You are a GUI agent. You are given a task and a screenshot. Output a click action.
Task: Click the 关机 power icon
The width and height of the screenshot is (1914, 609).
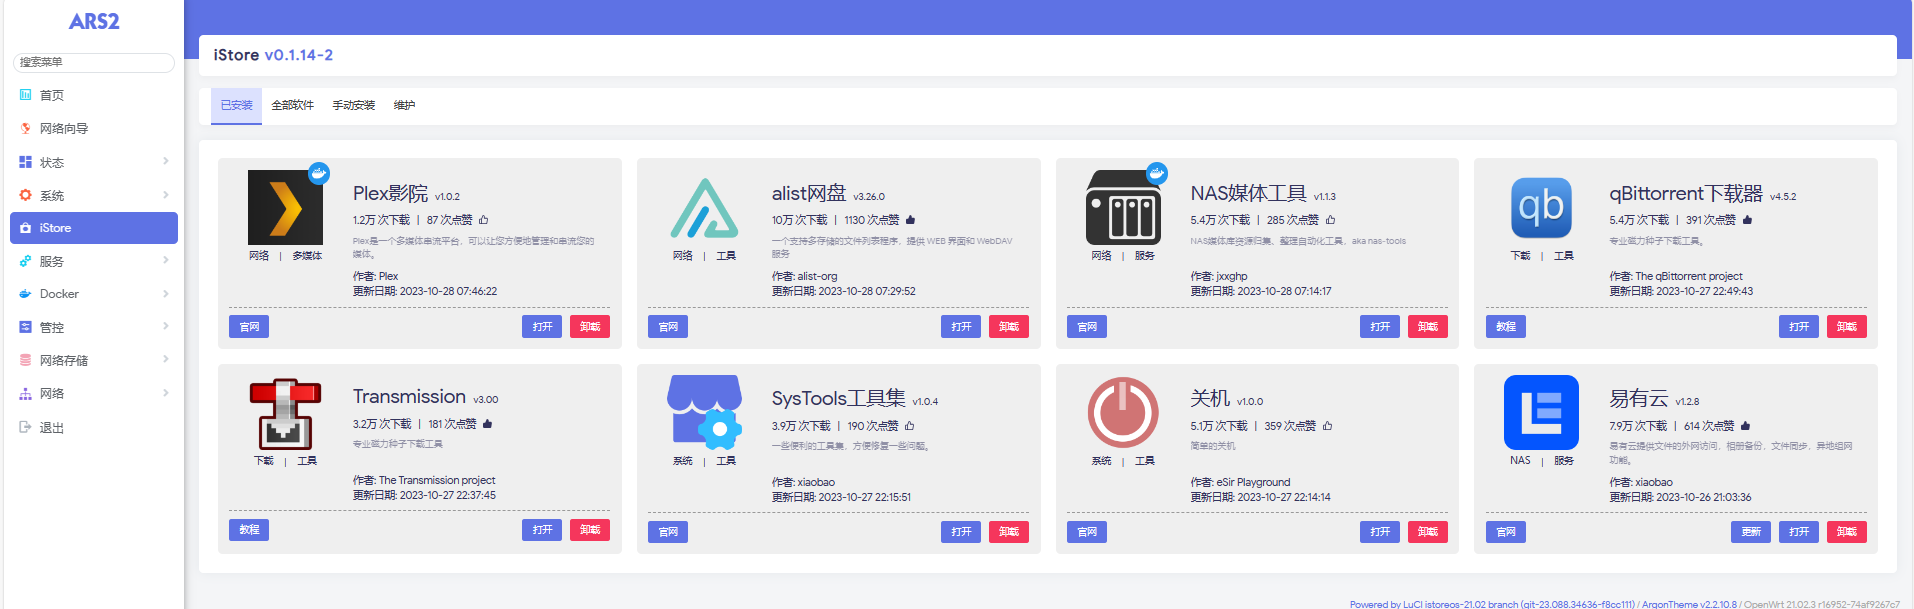(1123, 412)
